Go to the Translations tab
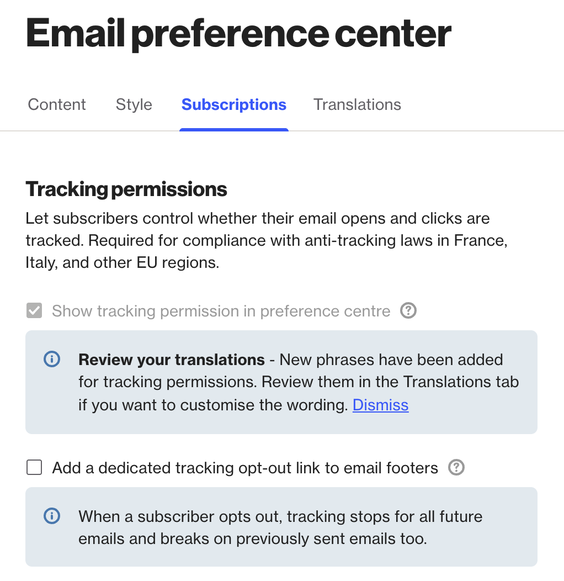The image size is (564, 581). point(357,104)
